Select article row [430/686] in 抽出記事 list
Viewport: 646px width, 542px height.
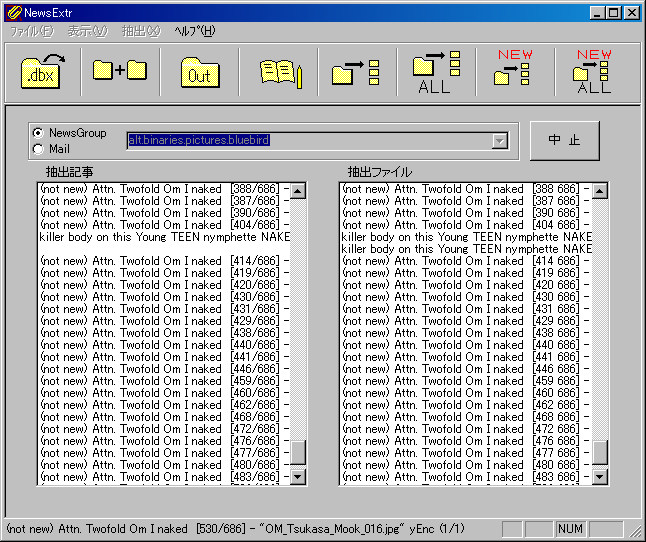(x=164, y=297)
